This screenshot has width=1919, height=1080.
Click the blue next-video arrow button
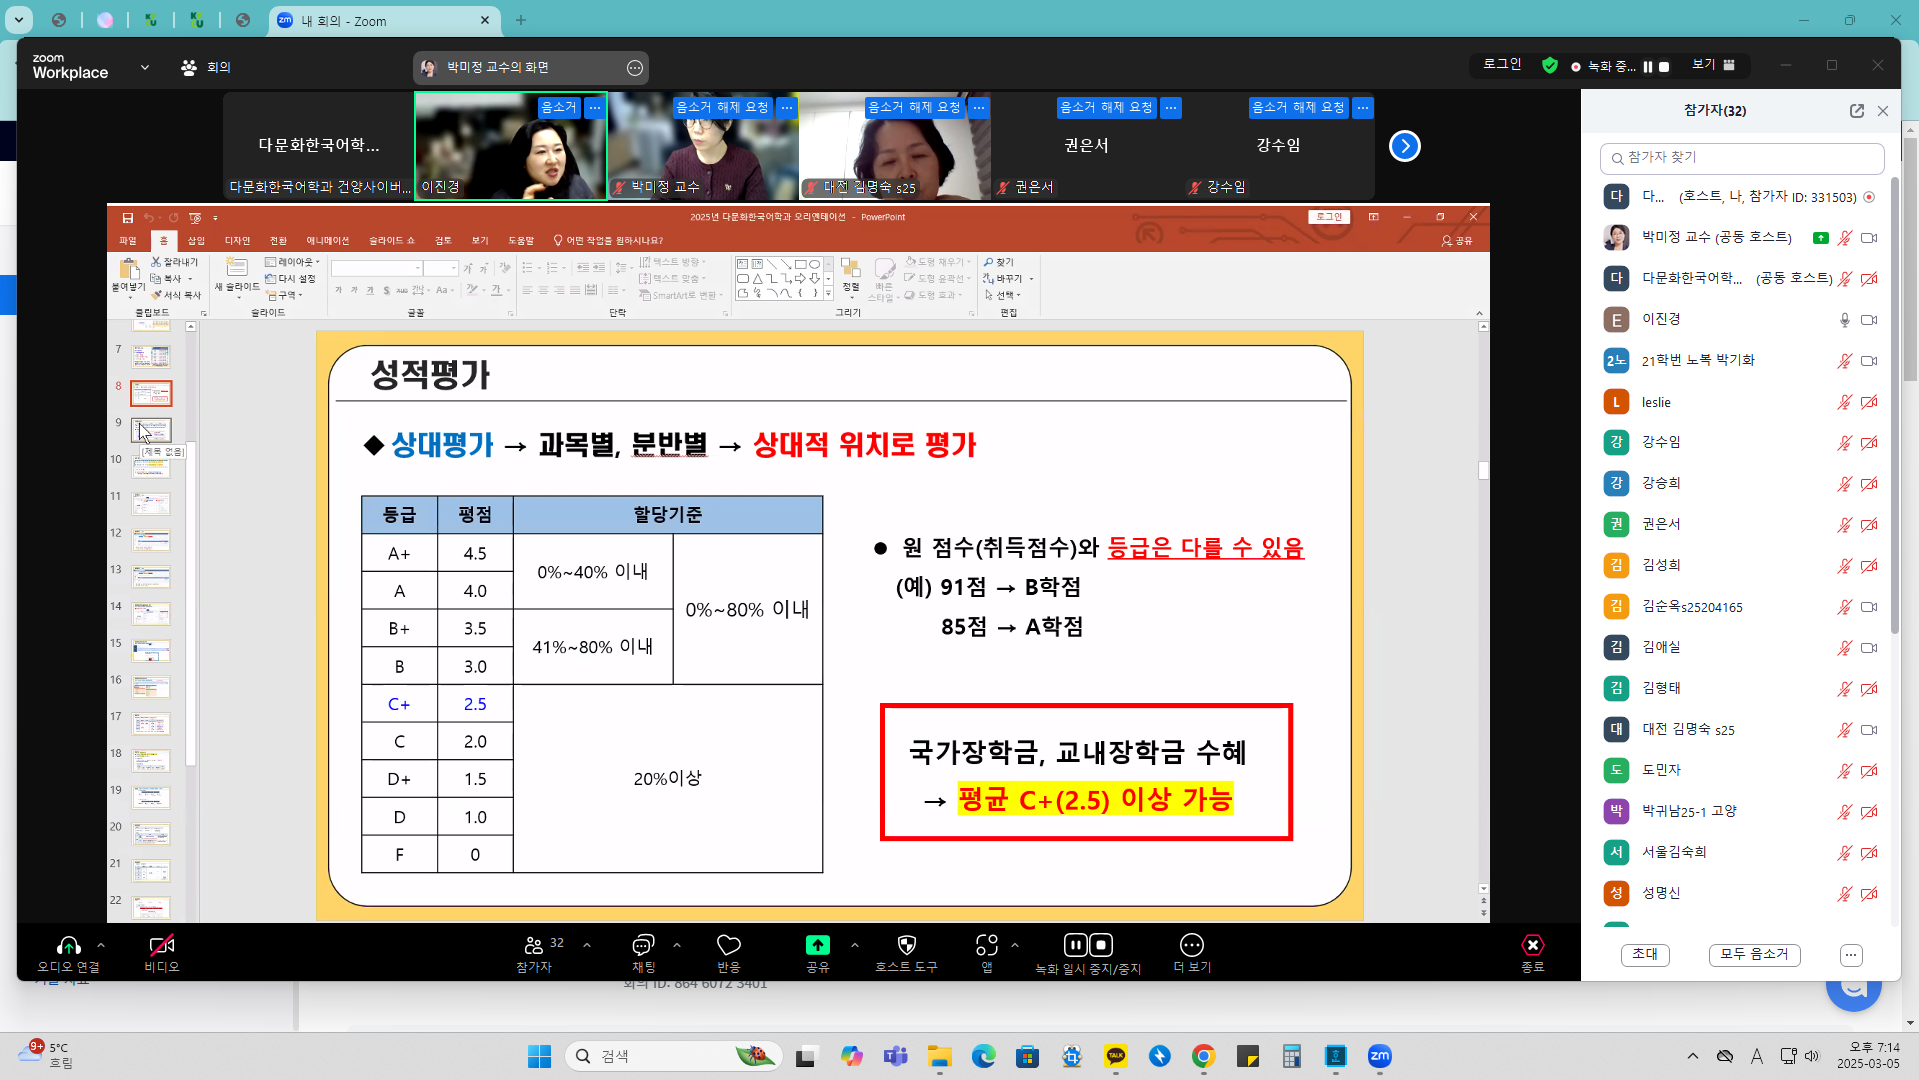[x=1405, y=146]
